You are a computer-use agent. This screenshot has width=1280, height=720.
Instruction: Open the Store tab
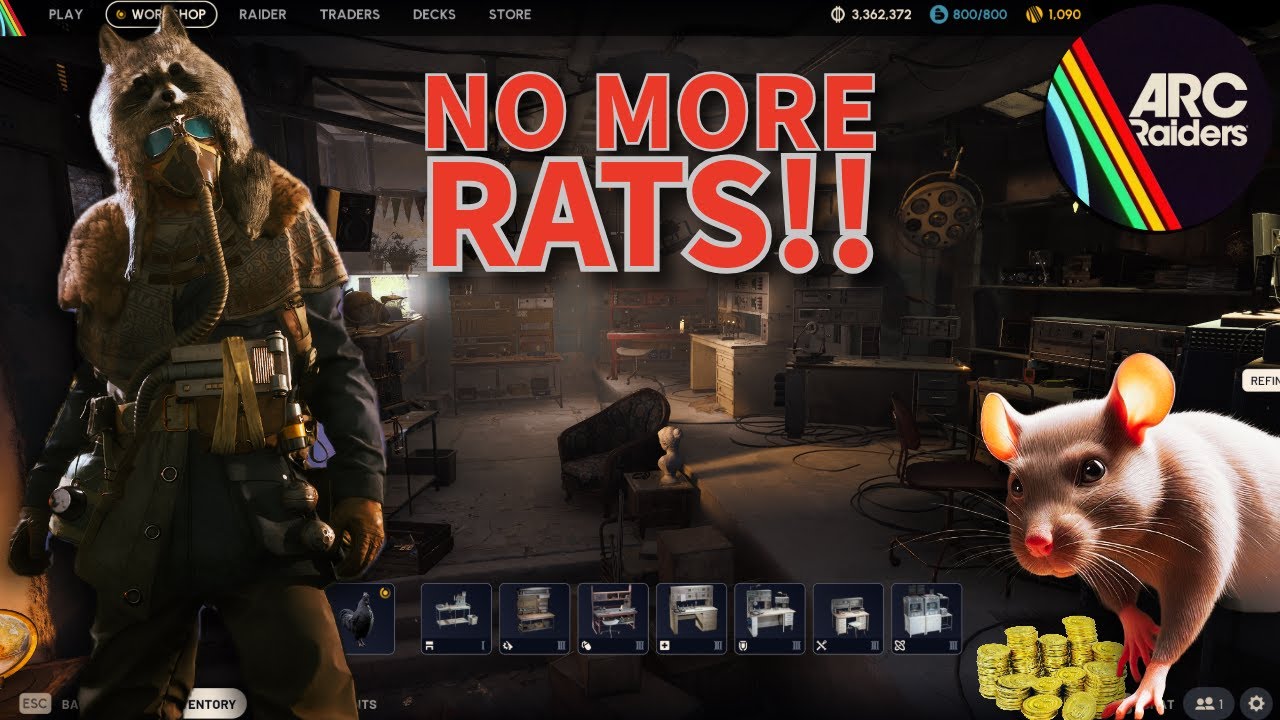[510, 14]
